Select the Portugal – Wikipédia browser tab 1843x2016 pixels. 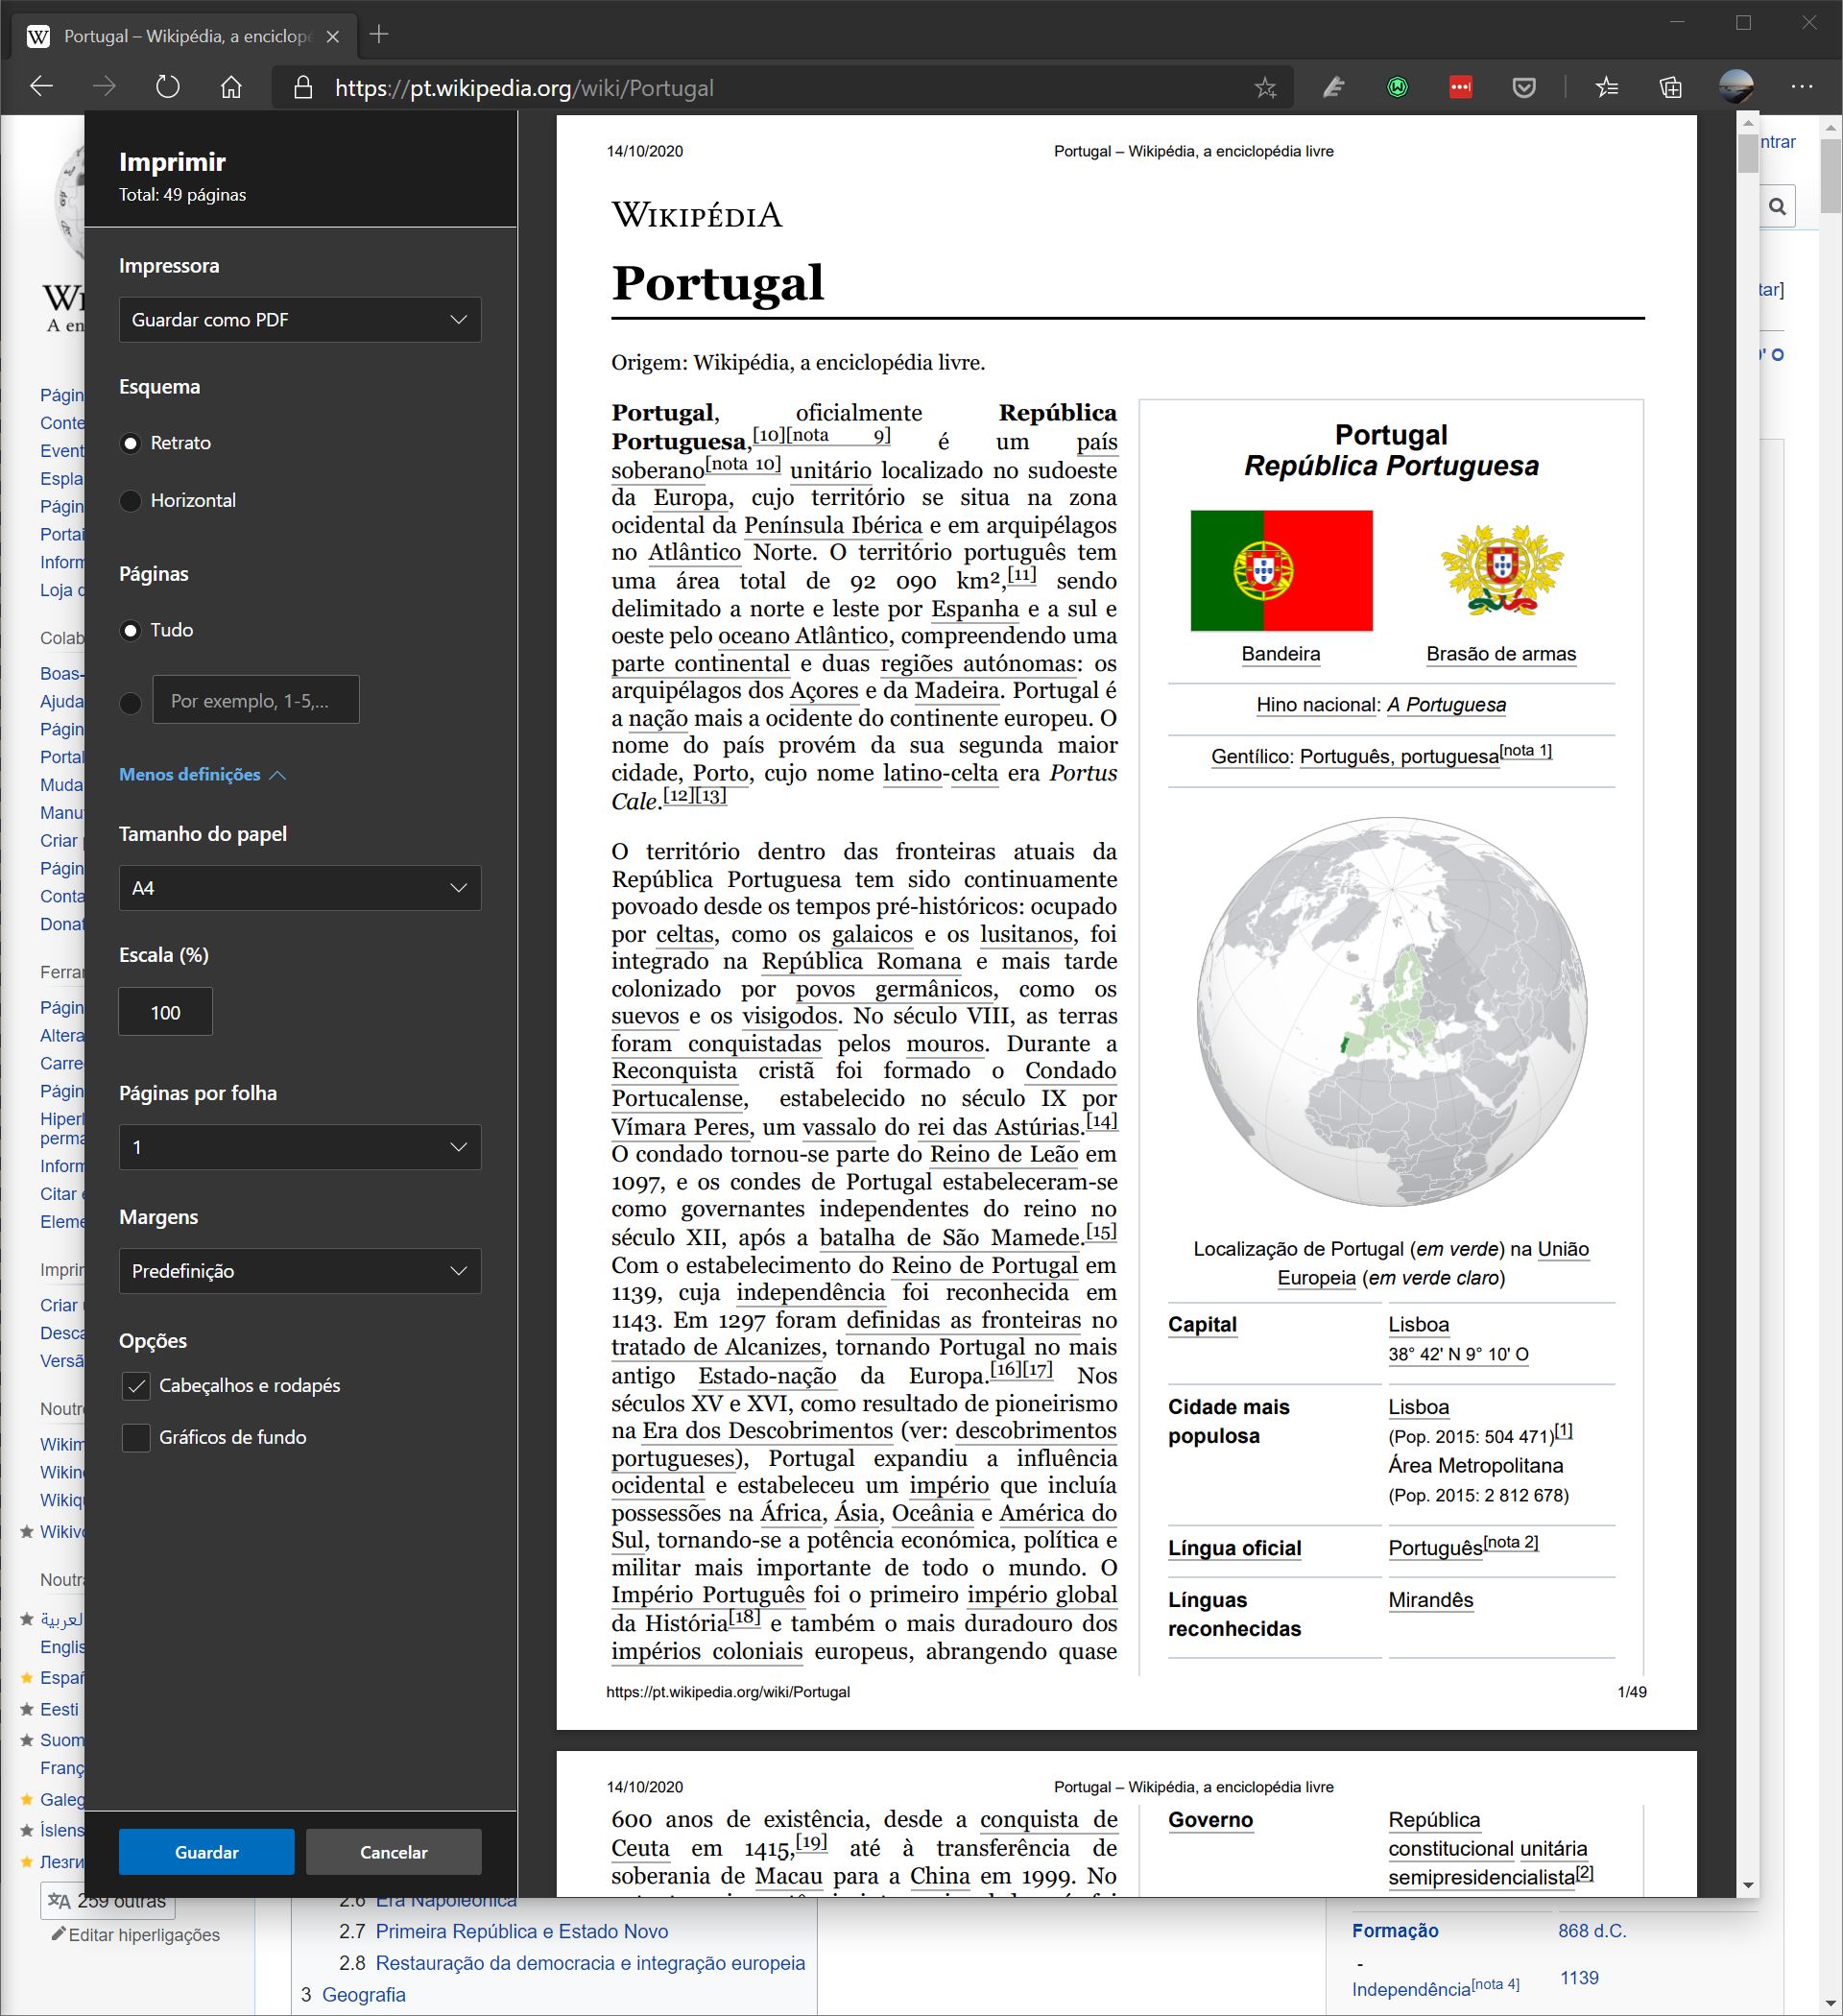(185, 36)
